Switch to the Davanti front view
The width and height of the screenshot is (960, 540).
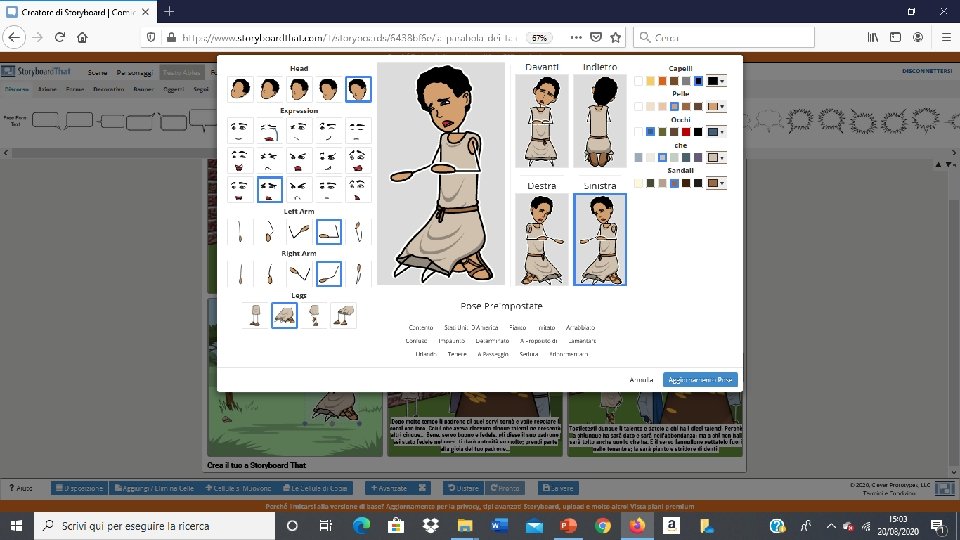click(542, 121)
